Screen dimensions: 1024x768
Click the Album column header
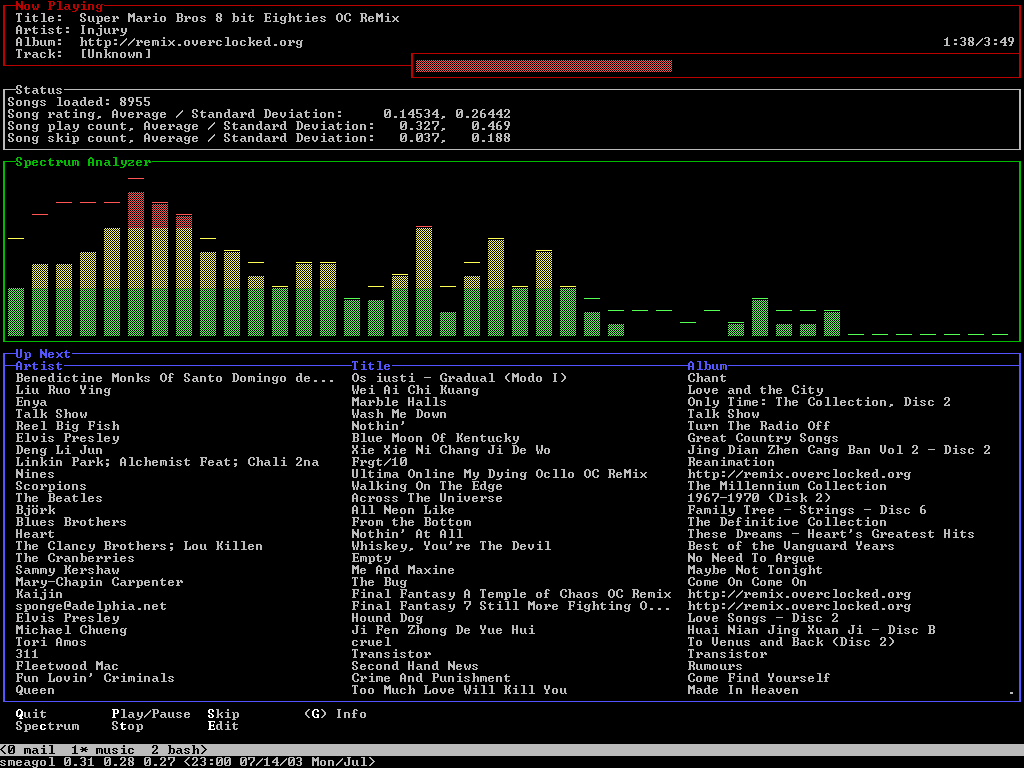pos(707,366)
